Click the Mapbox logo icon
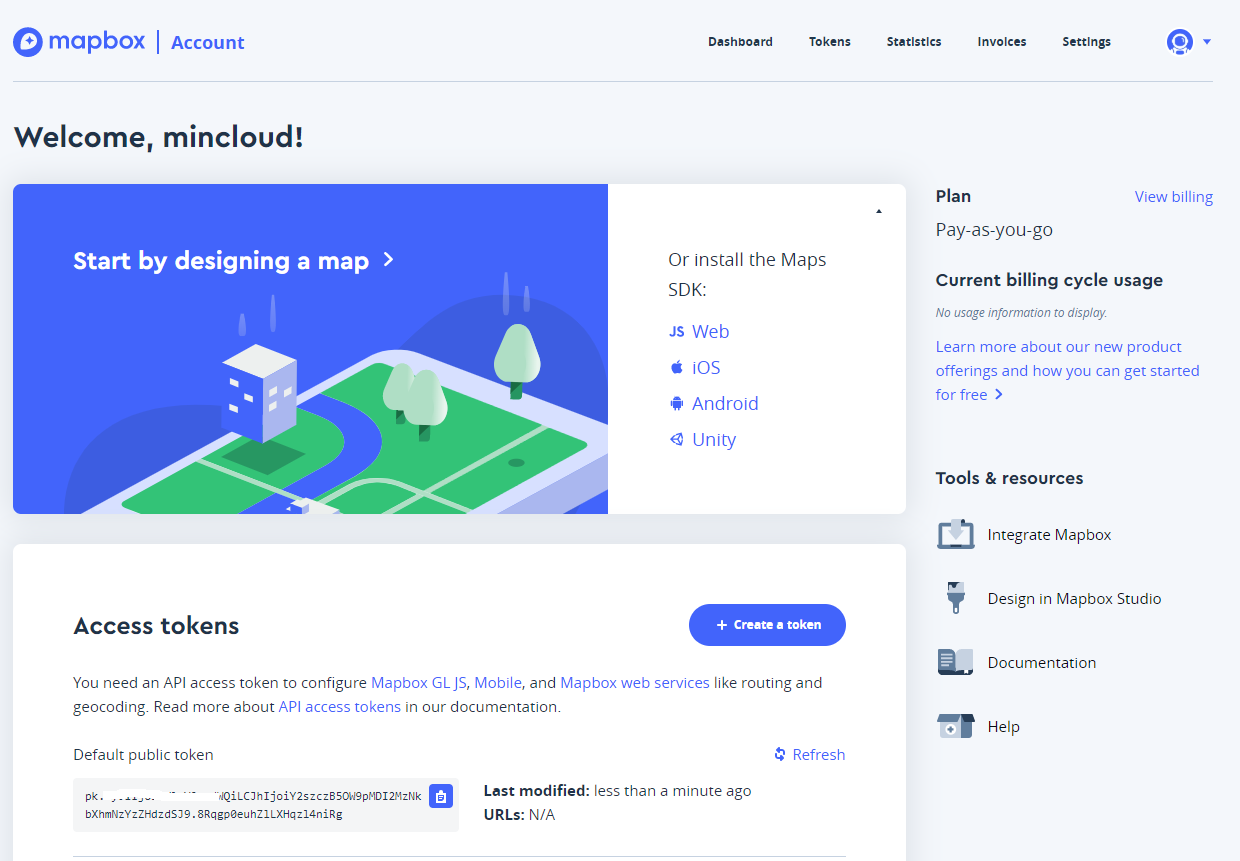 (28, 42)
